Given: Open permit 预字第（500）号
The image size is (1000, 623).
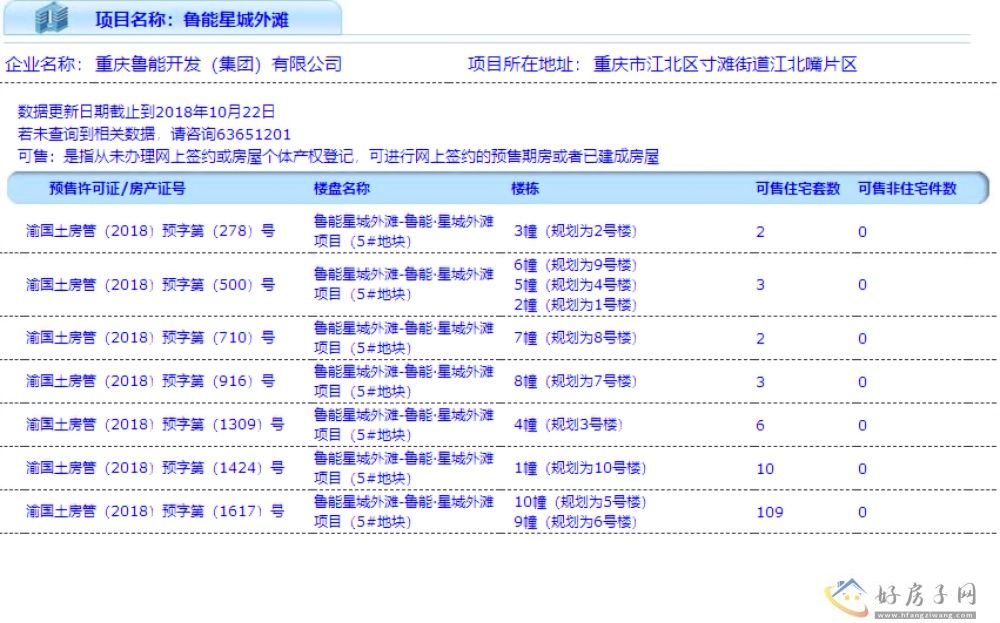Looking at the screenshot, I should pos(151,284).
